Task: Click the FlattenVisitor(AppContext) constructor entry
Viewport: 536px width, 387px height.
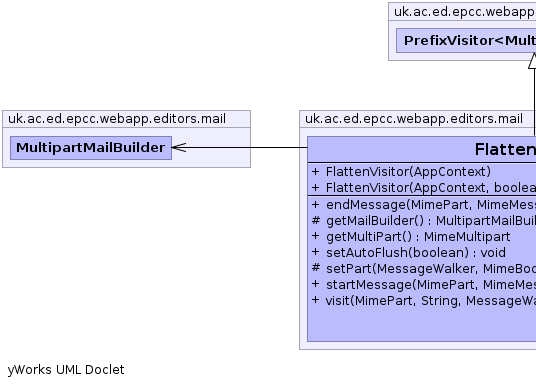Action: (x=401, y=172)
